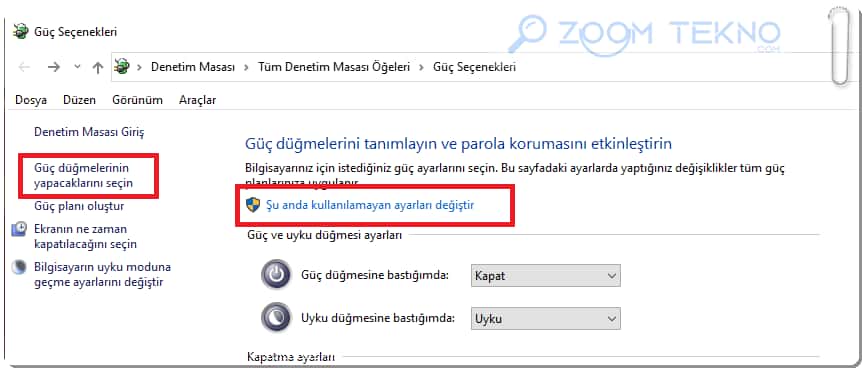Open the Düzen menu
865x371 pixels.
[x=79, y=100]
